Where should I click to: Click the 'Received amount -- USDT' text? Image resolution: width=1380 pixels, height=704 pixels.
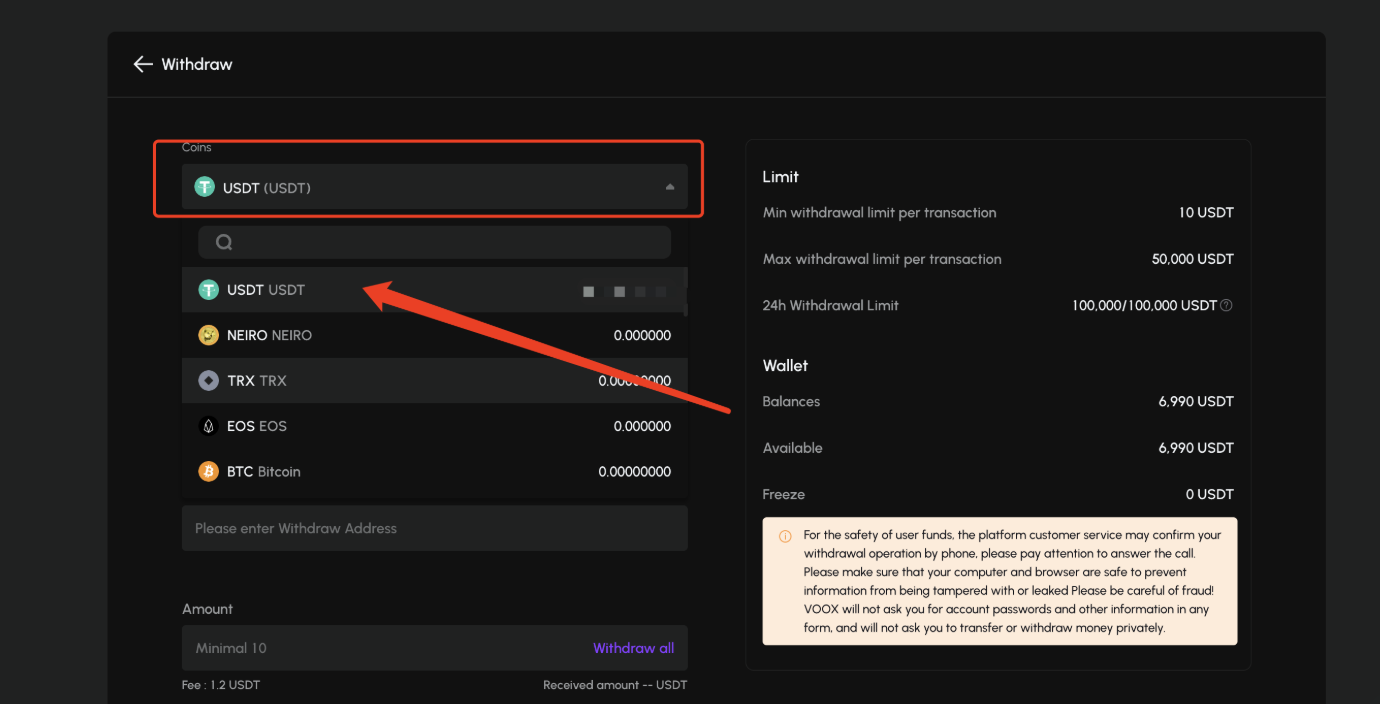click(x=615, y=685)
